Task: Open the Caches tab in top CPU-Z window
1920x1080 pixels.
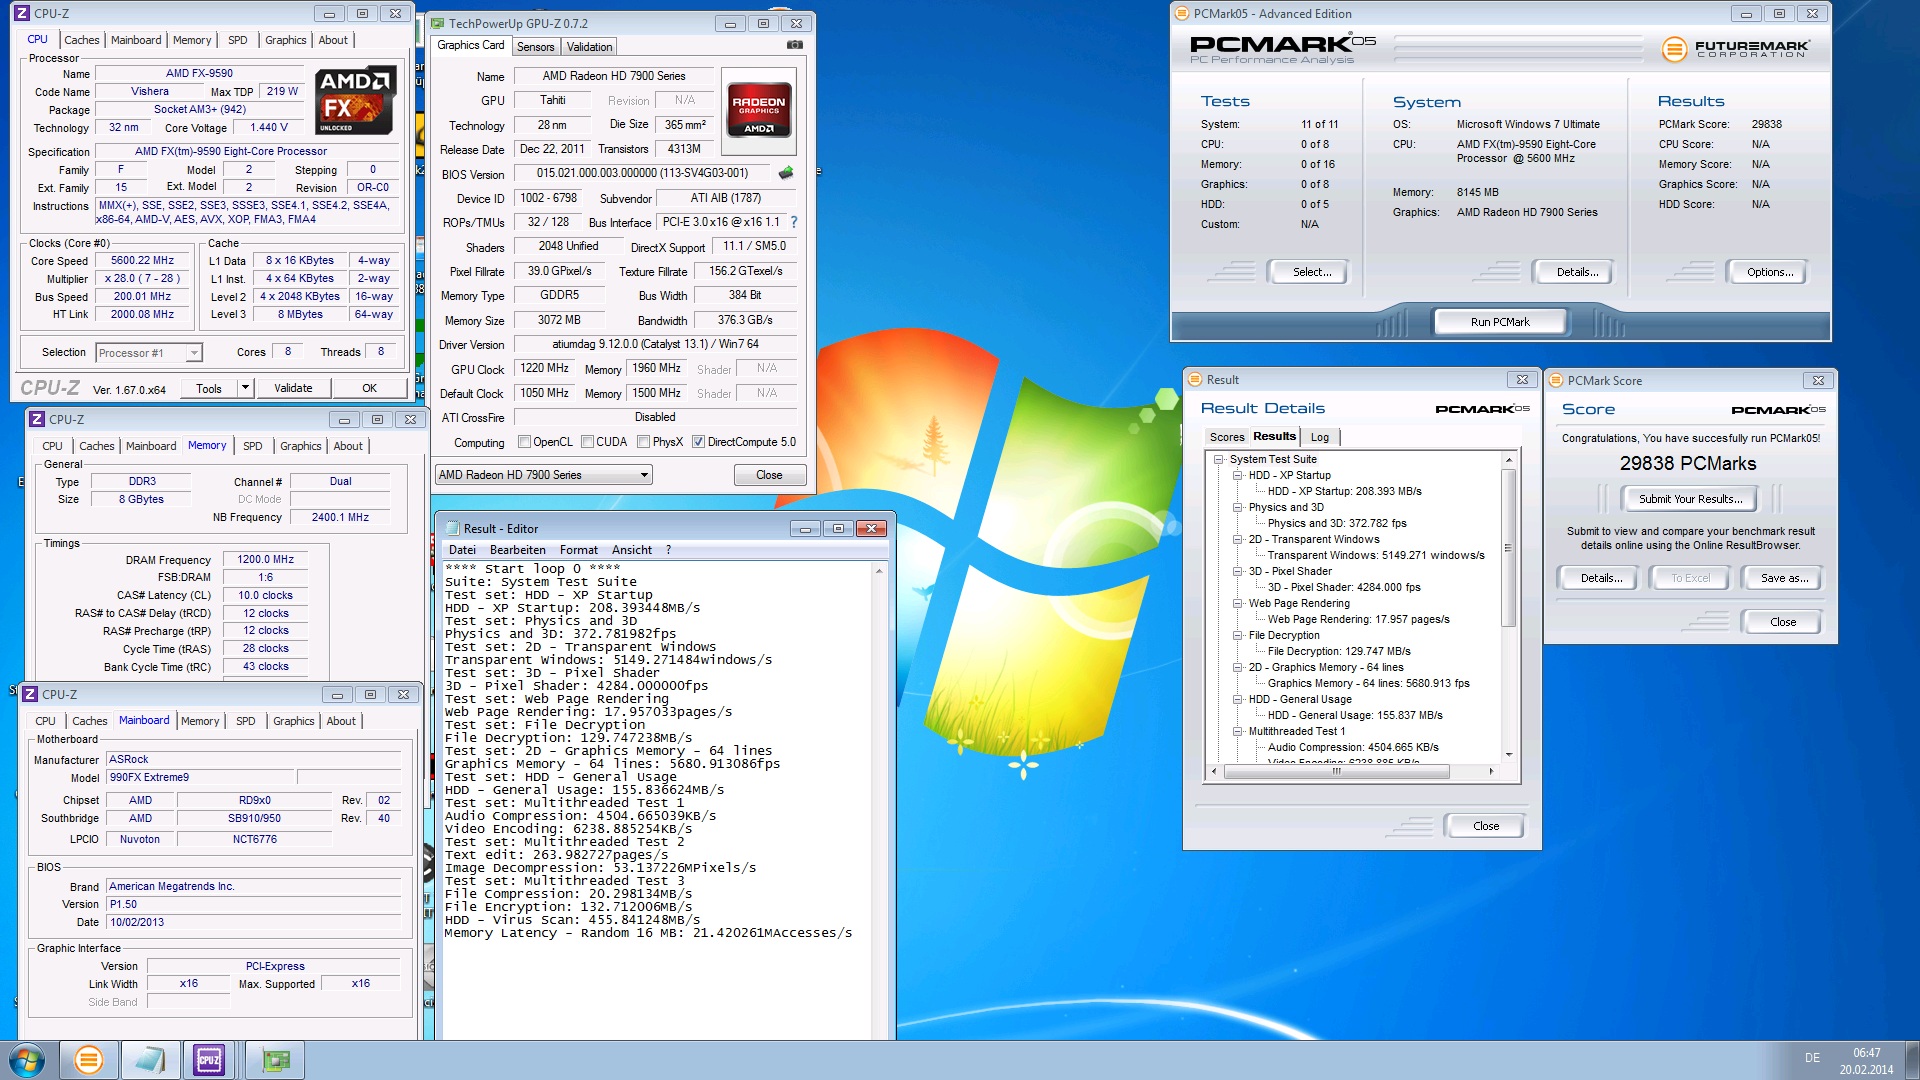Action: click(82, 40)
